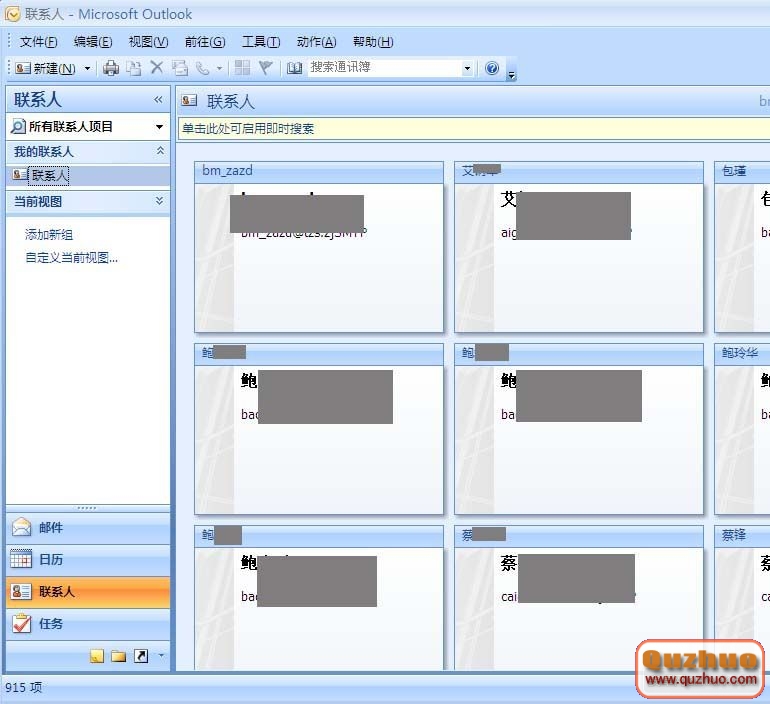Open the 文件(F) menu

tap(38, 42)
